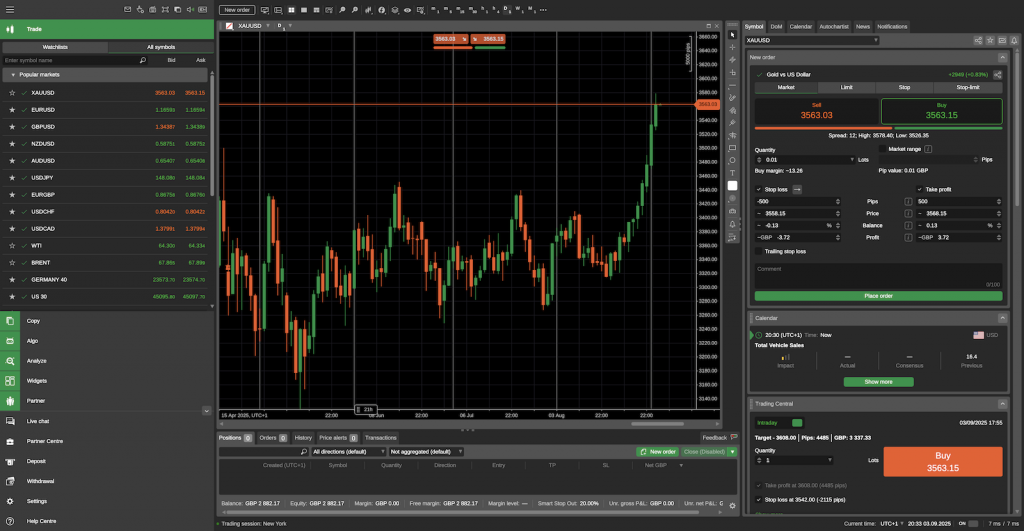Click New order button in top toolbar
Screen dimensions: 1024x531
coord(236,10)
